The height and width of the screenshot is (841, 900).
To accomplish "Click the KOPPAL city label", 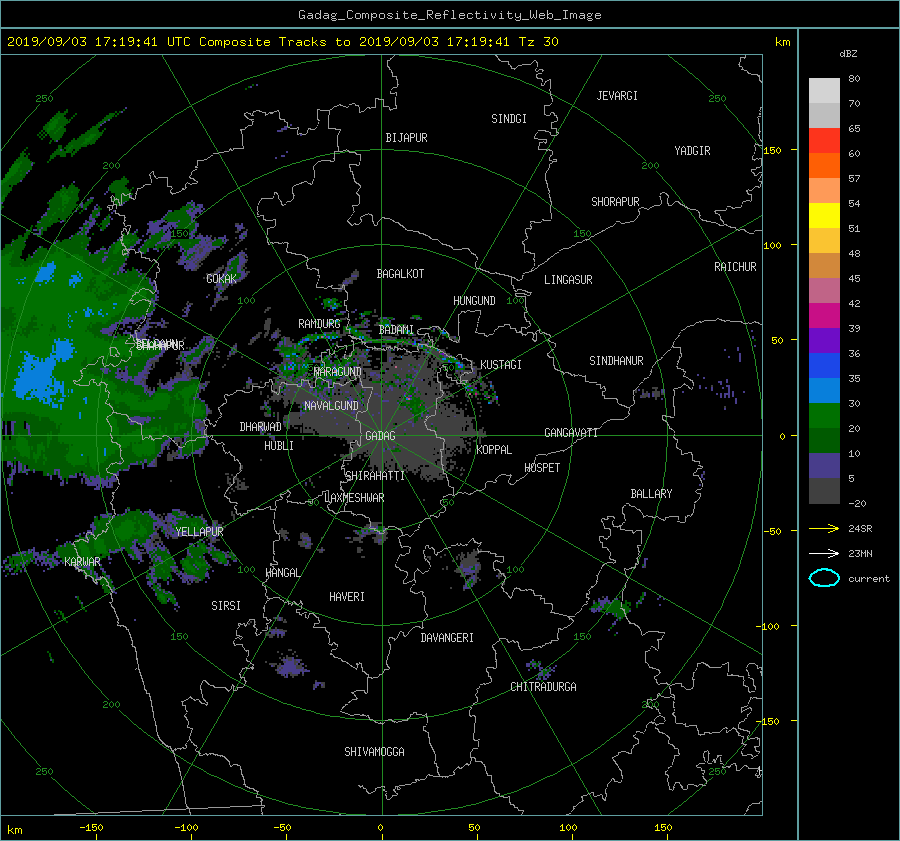I will point(494,450).
